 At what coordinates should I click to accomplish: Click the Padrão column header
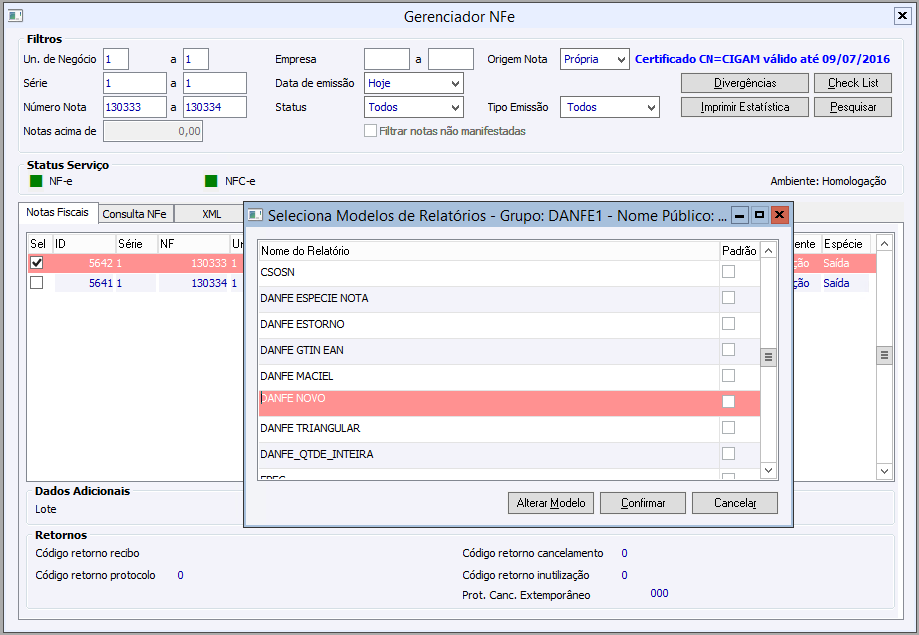[x=739, y=251]
